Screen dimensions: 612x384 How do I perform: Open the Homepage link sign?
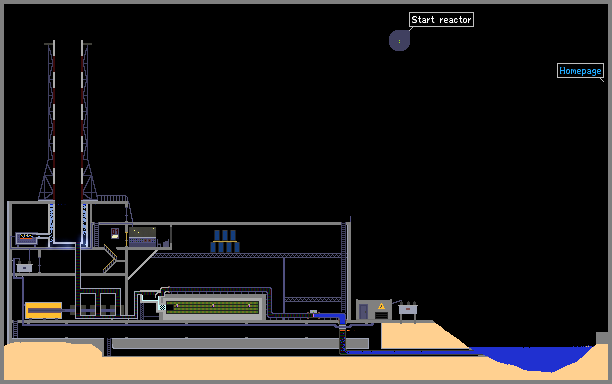[580, 71]
